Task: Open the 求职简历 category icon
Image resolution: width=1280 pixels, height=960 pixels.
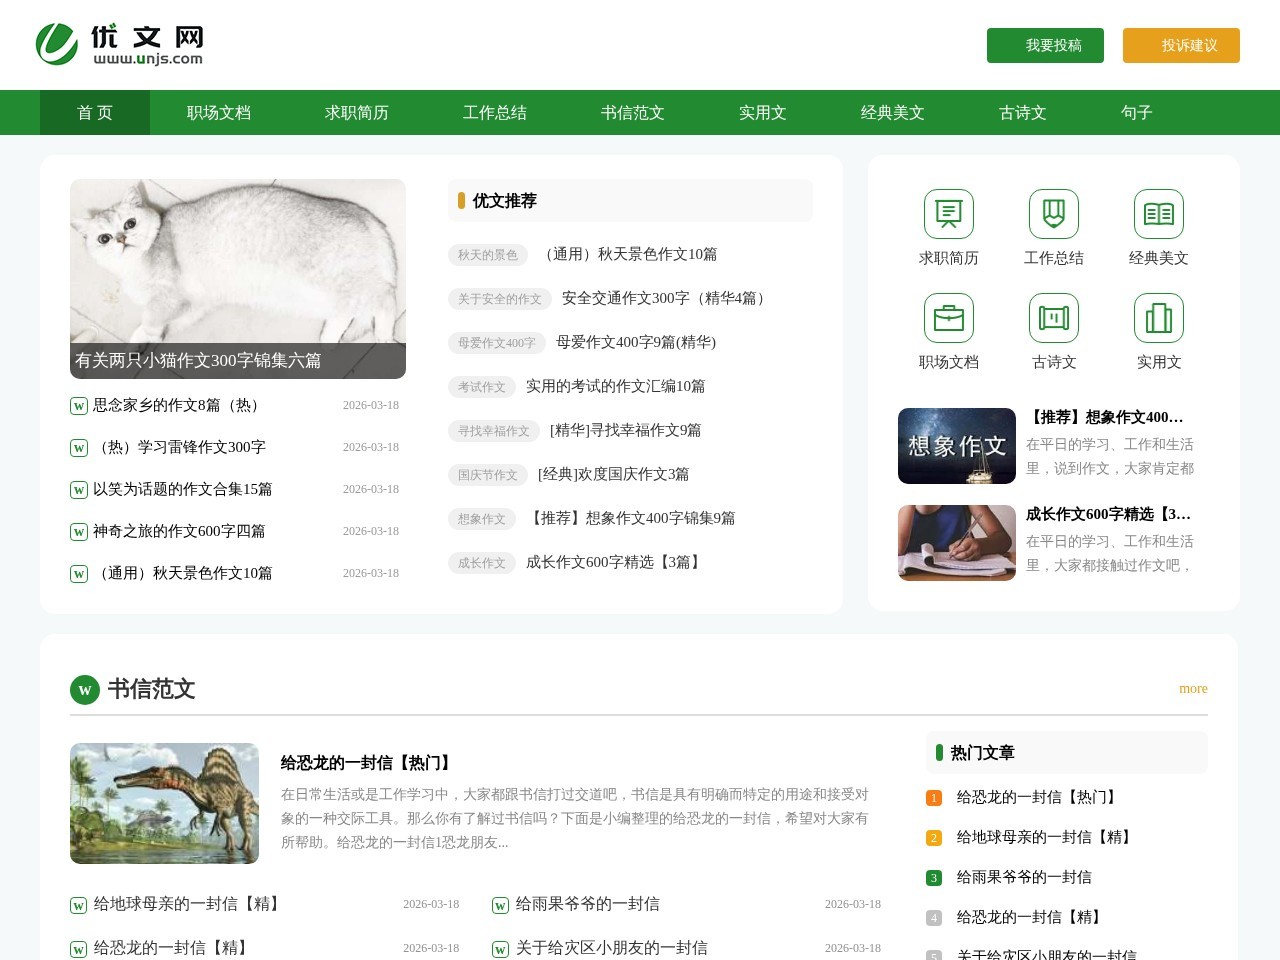Action: pyautogui.click(x=947, y=213)
